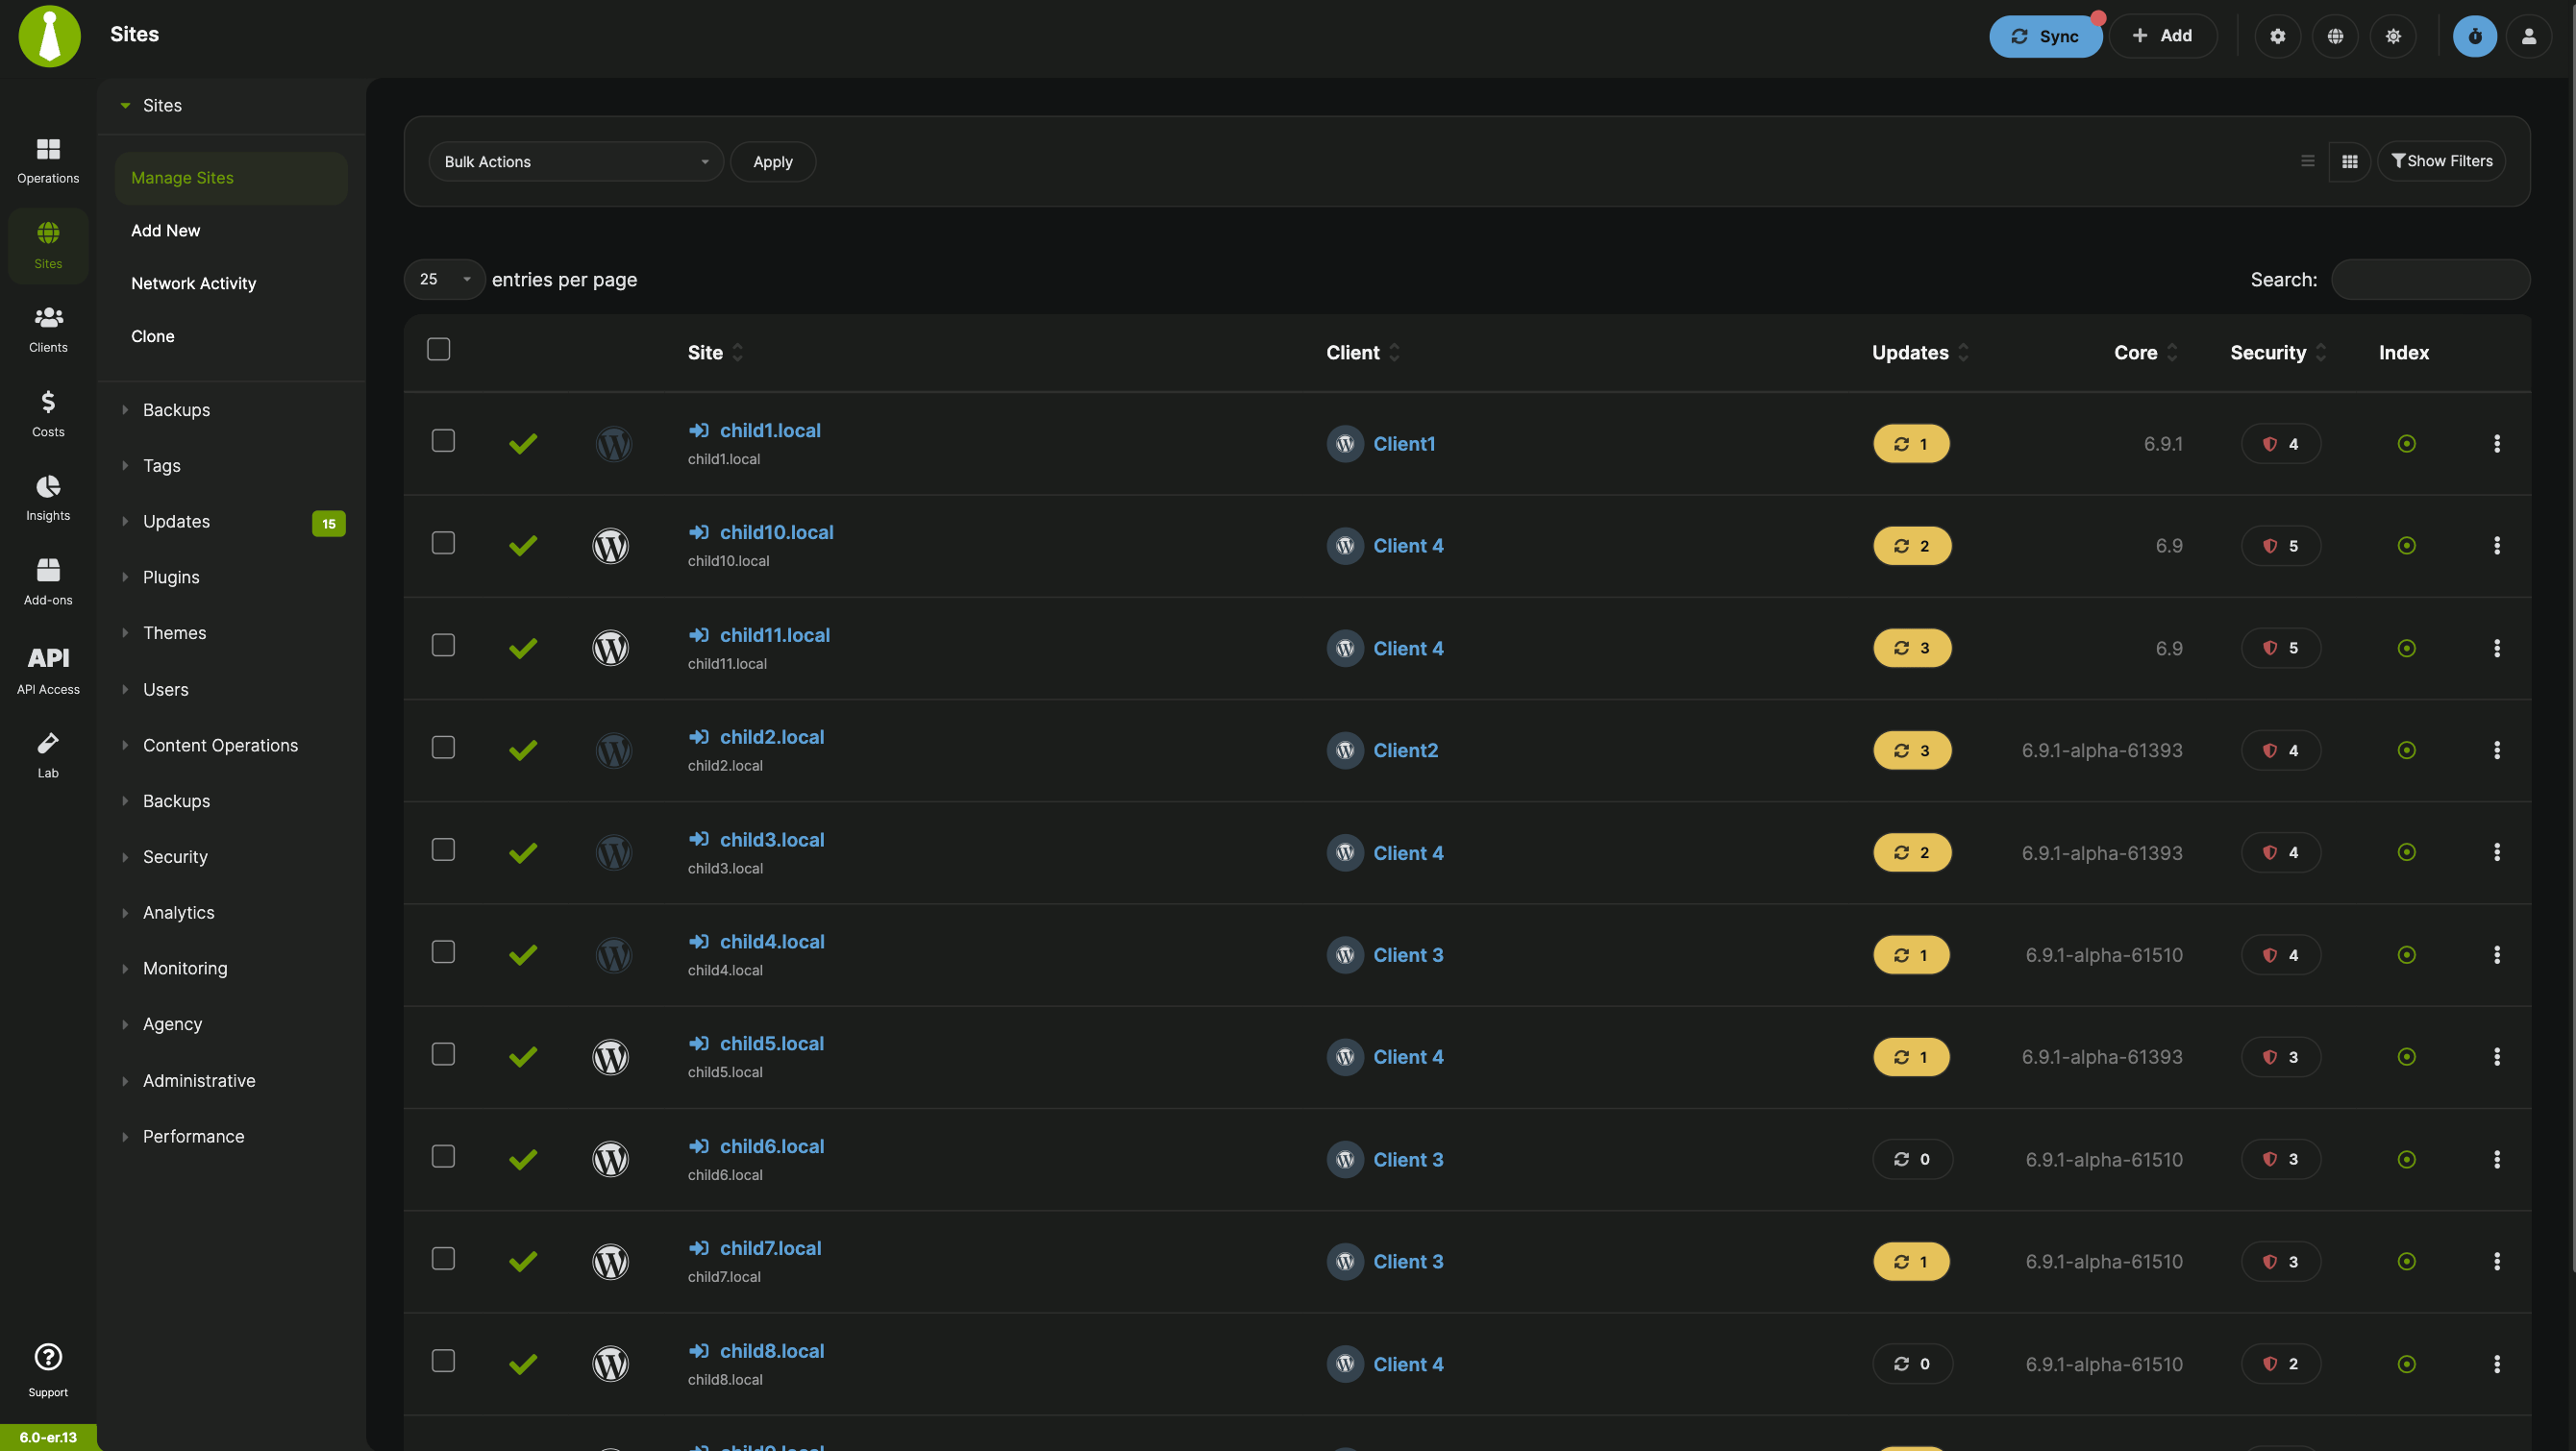
Task: Click the blue stopwatch icon in header
Action: [2475, 36]
